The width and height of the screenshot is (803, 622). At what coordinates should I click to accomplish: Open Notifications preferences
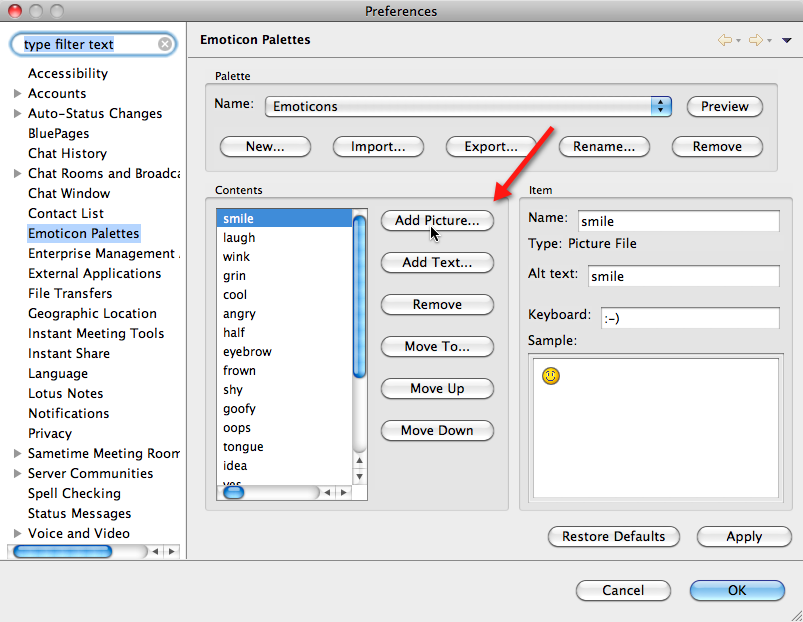[69, 413]
